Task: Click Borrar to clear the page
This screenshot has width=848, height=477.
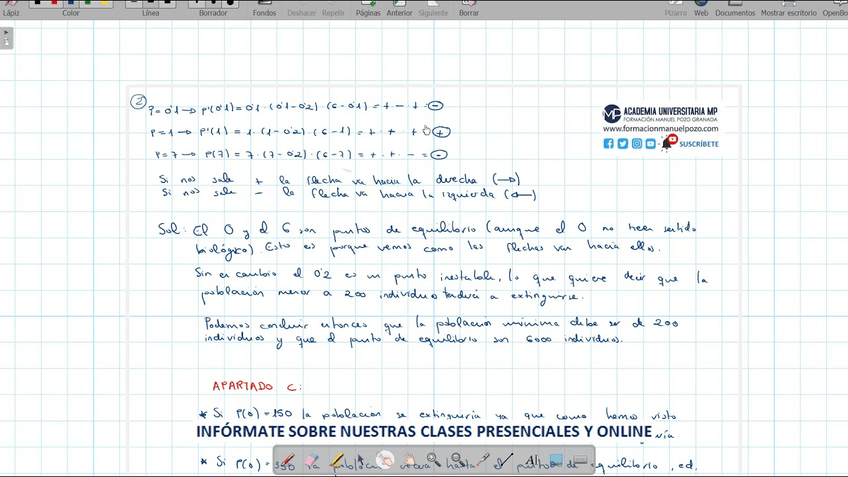Action: (x=469, y=8)
